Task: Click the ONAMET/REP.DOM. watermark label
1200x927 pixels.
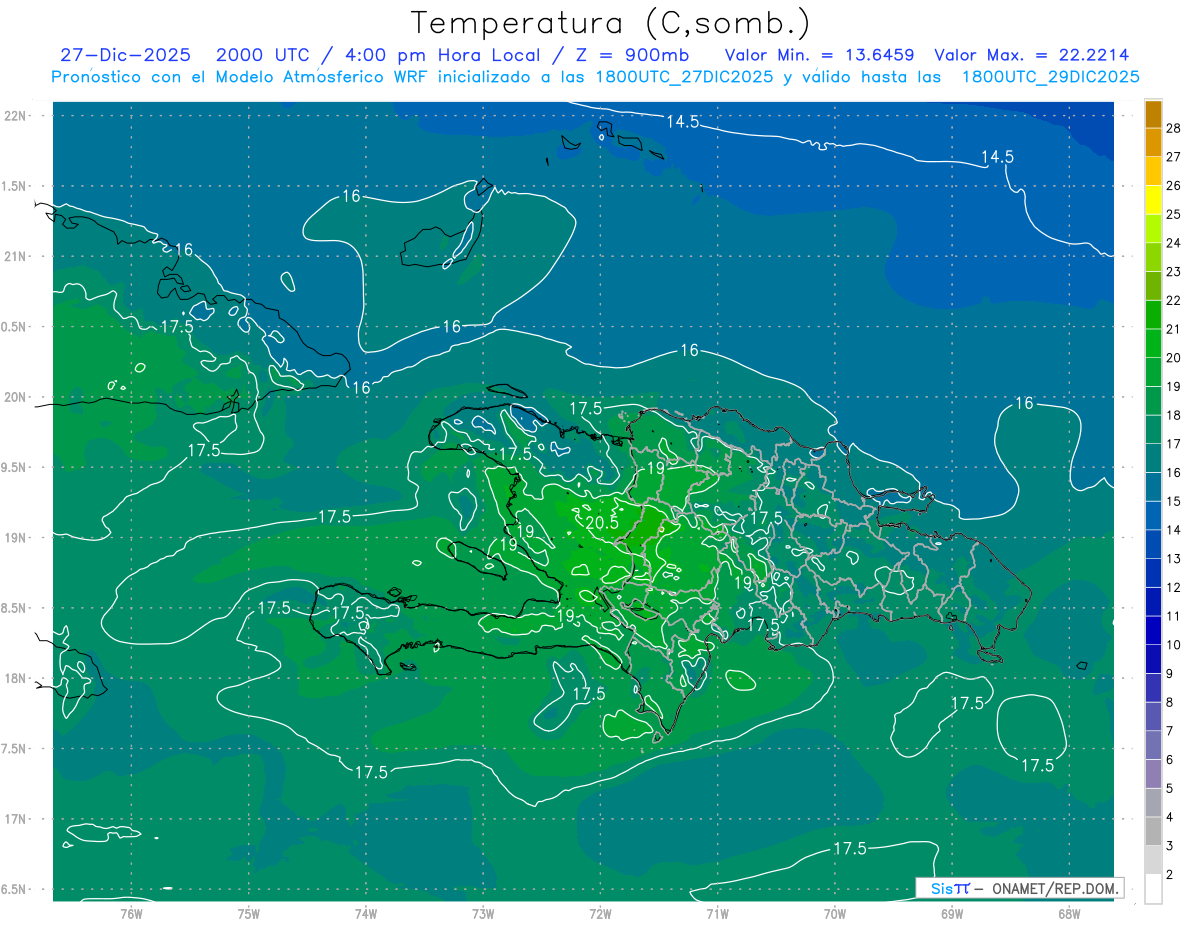Action: (x=1048, y=888)
